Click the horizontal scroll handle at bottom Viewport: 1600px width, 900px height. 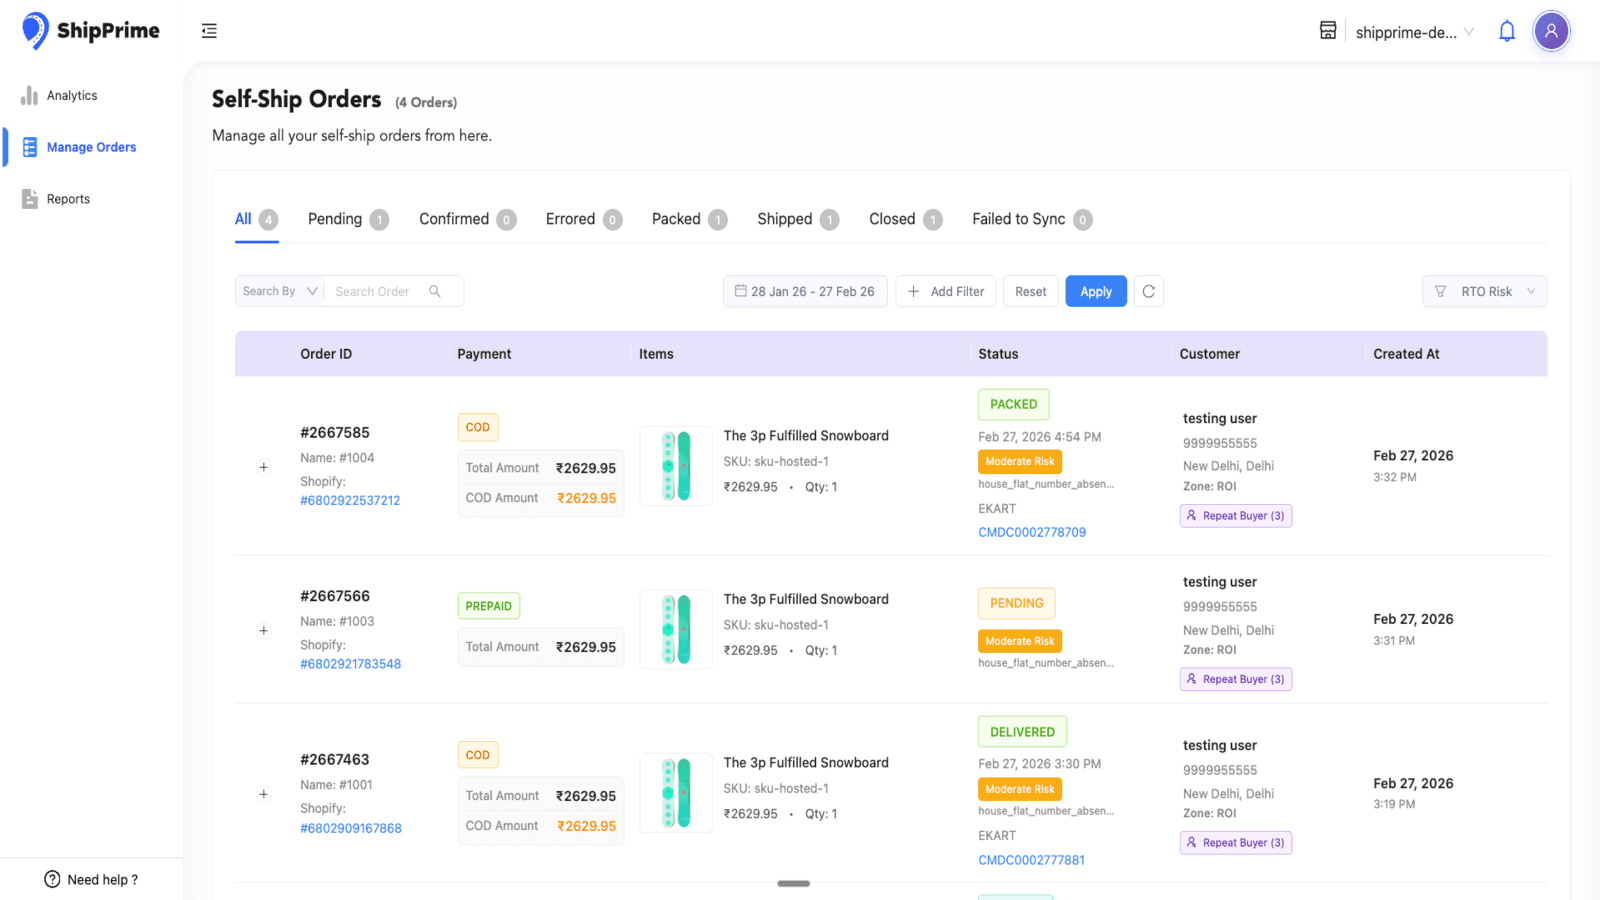[x=794, y=884]
